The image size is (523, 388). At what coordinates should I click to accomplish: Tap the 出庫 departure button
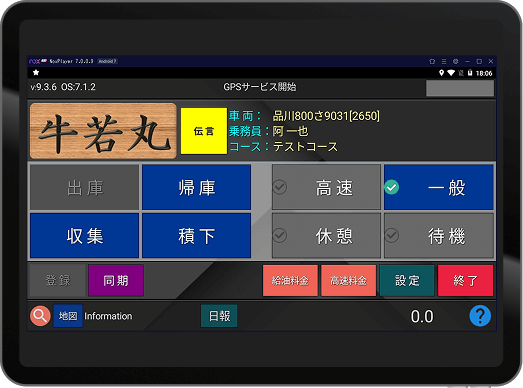click(x=84, y=187)
